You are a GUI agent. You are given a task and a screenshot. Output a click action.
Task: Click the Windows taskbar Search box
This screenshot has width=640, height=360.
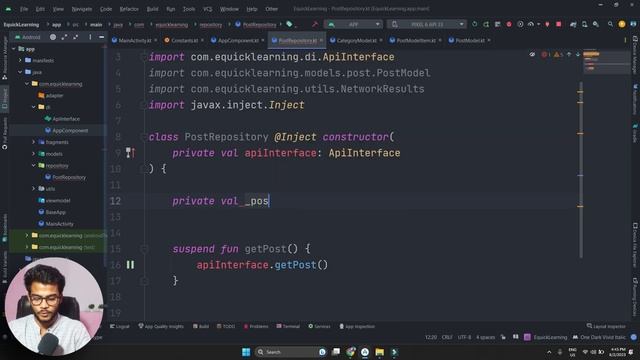[291, 352]
